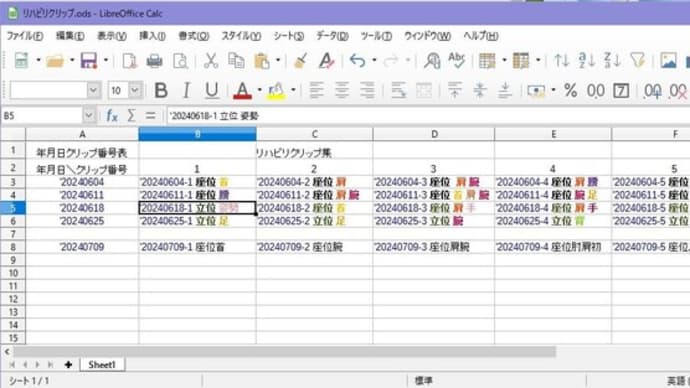Image resolution: width=690 pixels, height=388 pixels.
Task: Paste from clipboard icon
Action: (262, 61)
